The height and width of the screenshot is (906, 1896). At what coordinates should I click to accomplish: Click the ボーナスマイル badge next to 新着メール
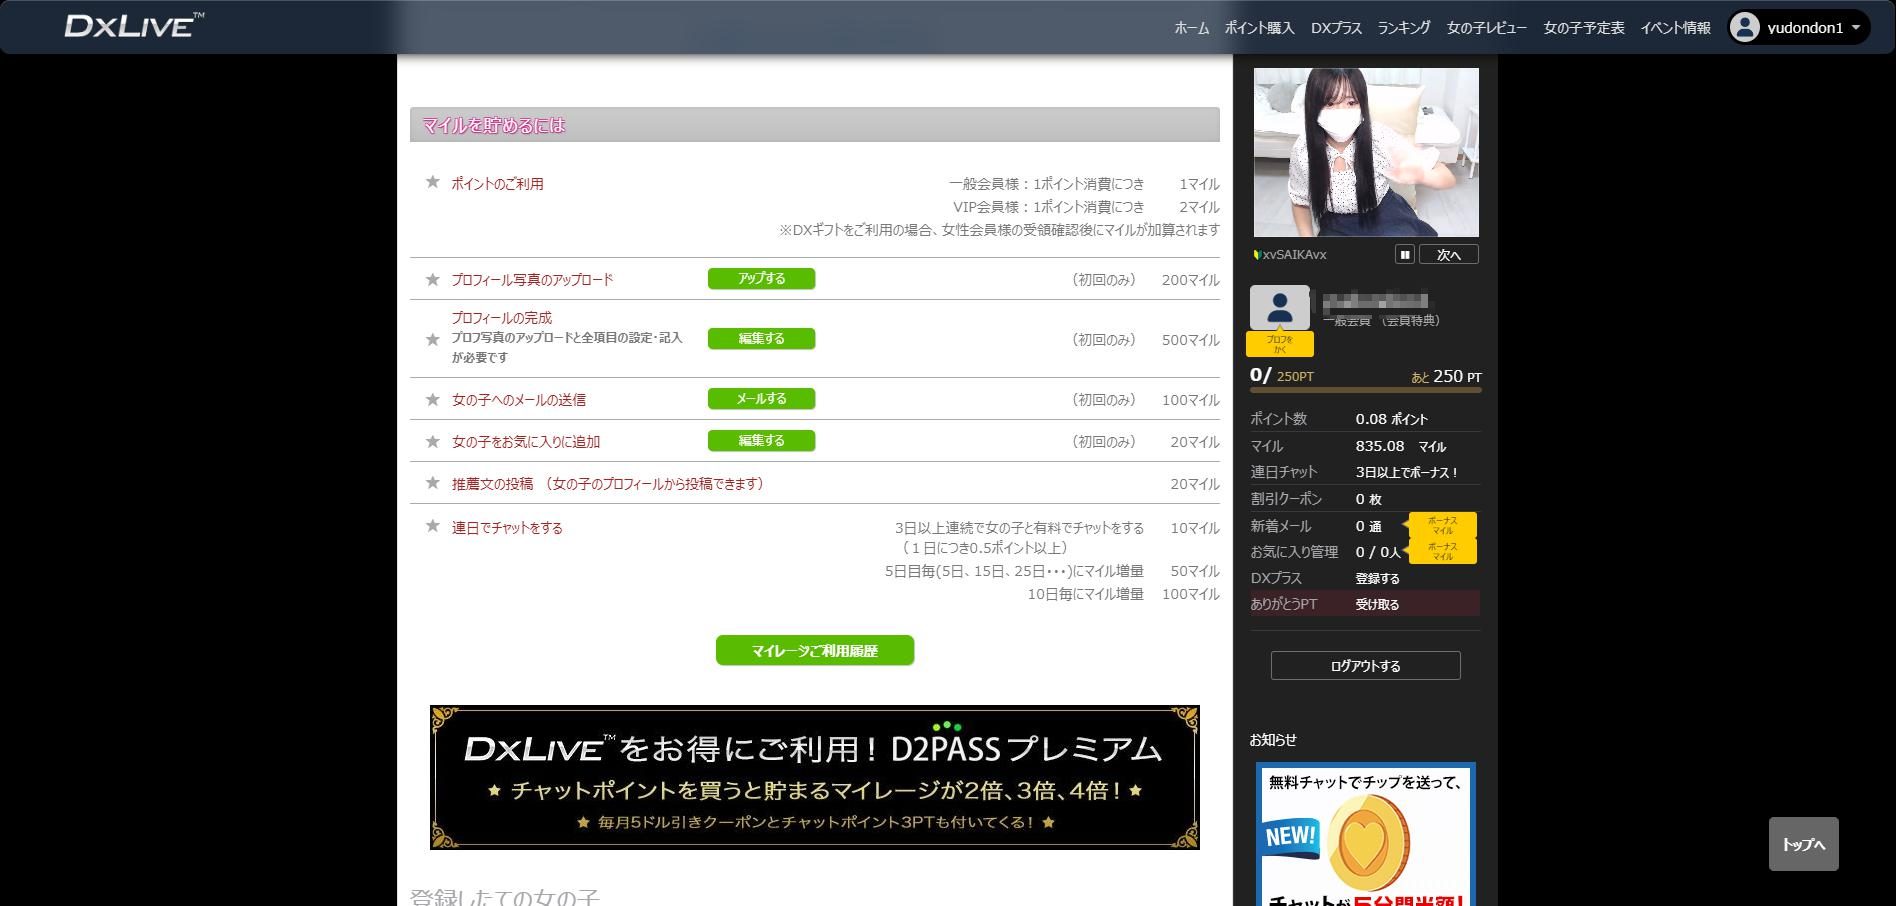point(1442,525)
